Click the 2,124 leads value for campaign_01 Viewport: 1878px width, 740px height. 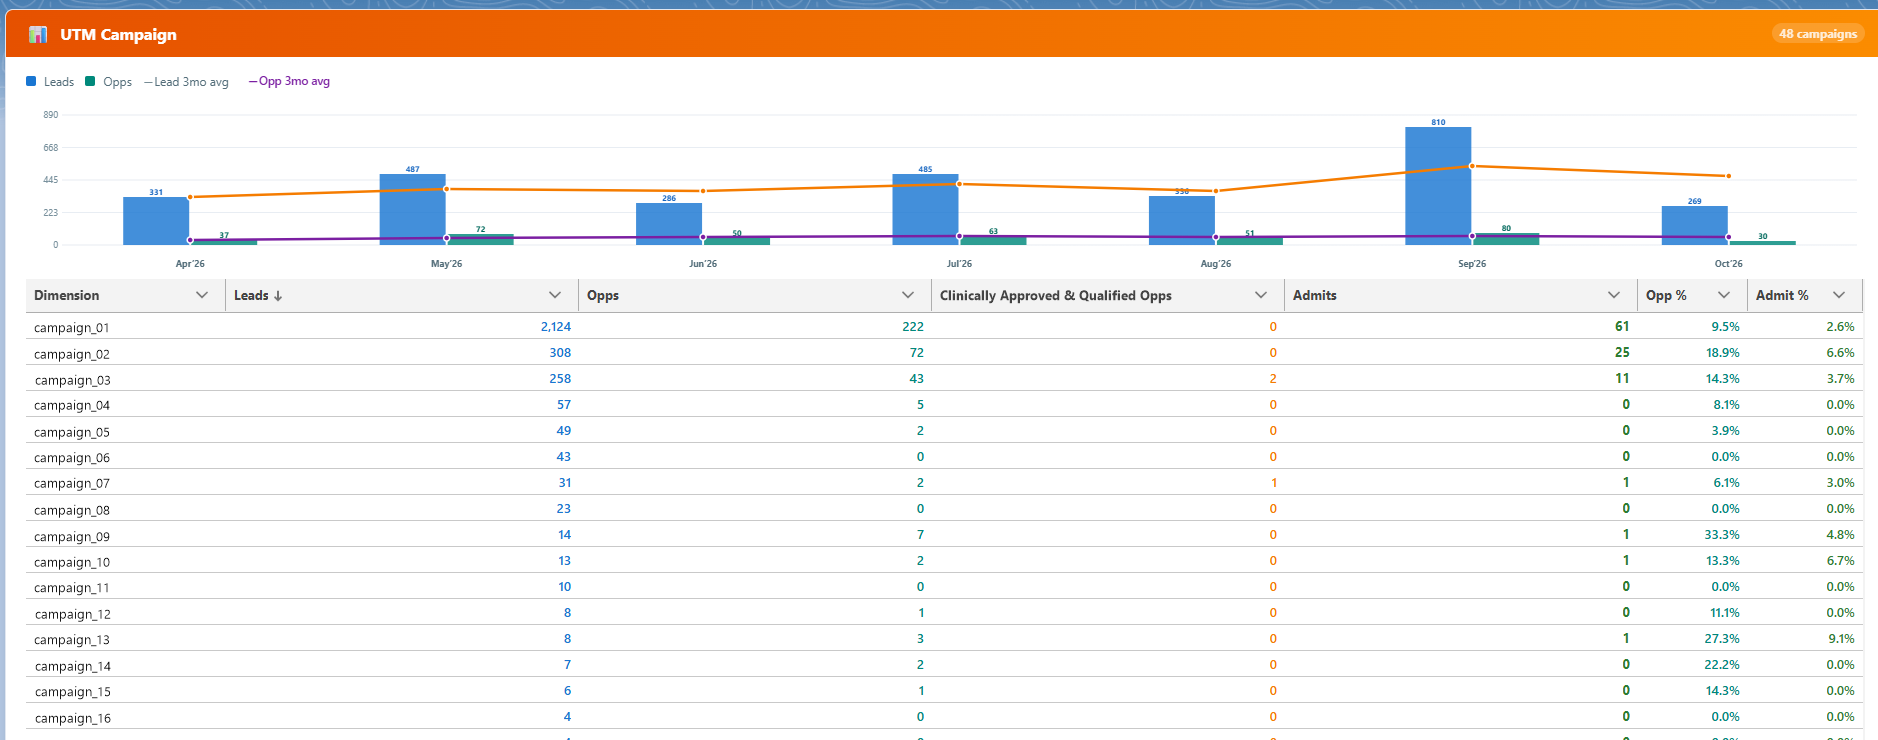pyautogui.click(x=555, y=327)
